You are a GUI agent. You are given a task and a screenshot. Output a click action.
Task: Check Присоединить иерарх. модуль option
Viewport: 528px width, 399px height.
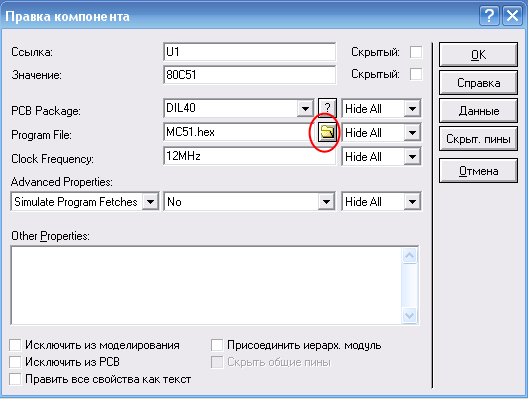pyautogui.click(x=217, y=345)
